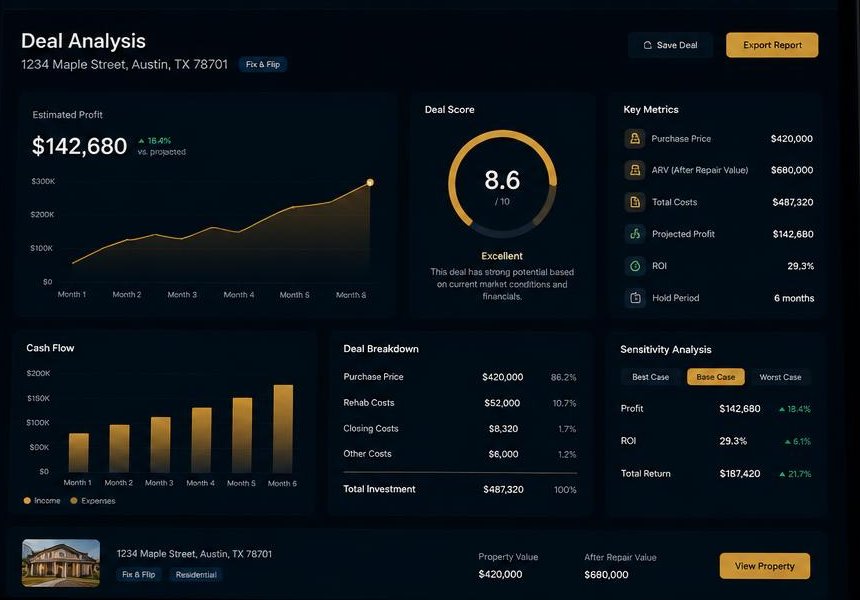This screenshot has width=860, height=600.
Task: Click the Excellent rating label
Action: (x=502, y=256)
